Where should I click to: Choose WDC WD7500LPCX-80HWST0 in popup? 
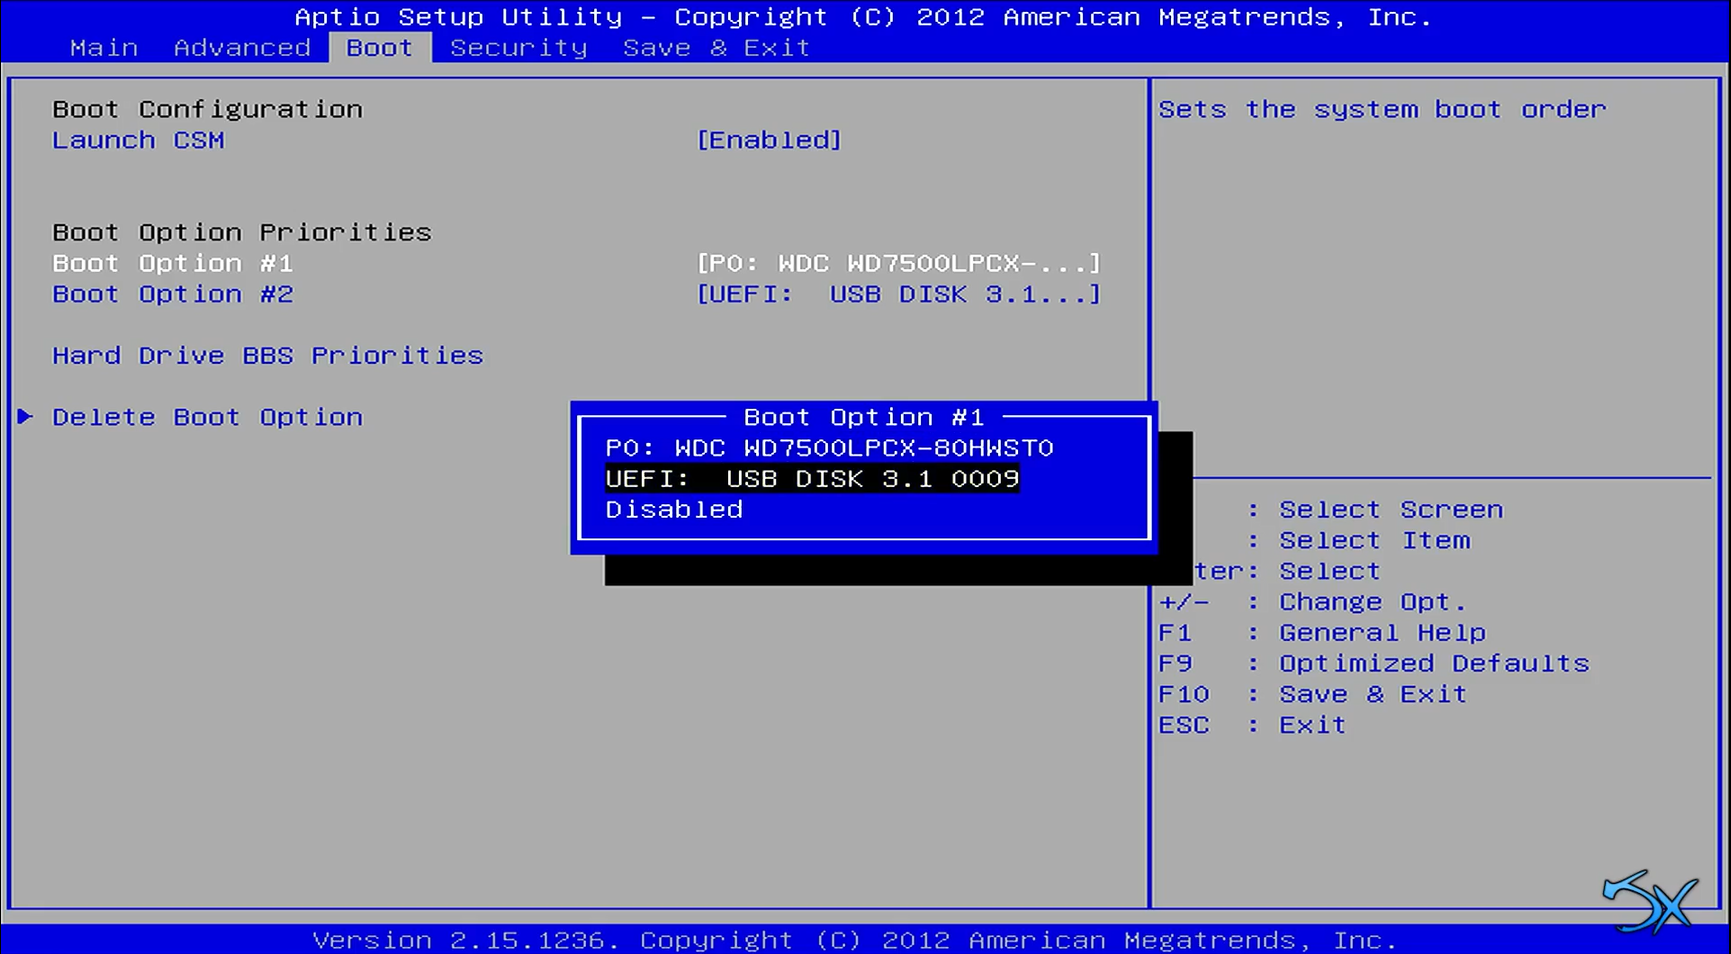coord(829,448)
